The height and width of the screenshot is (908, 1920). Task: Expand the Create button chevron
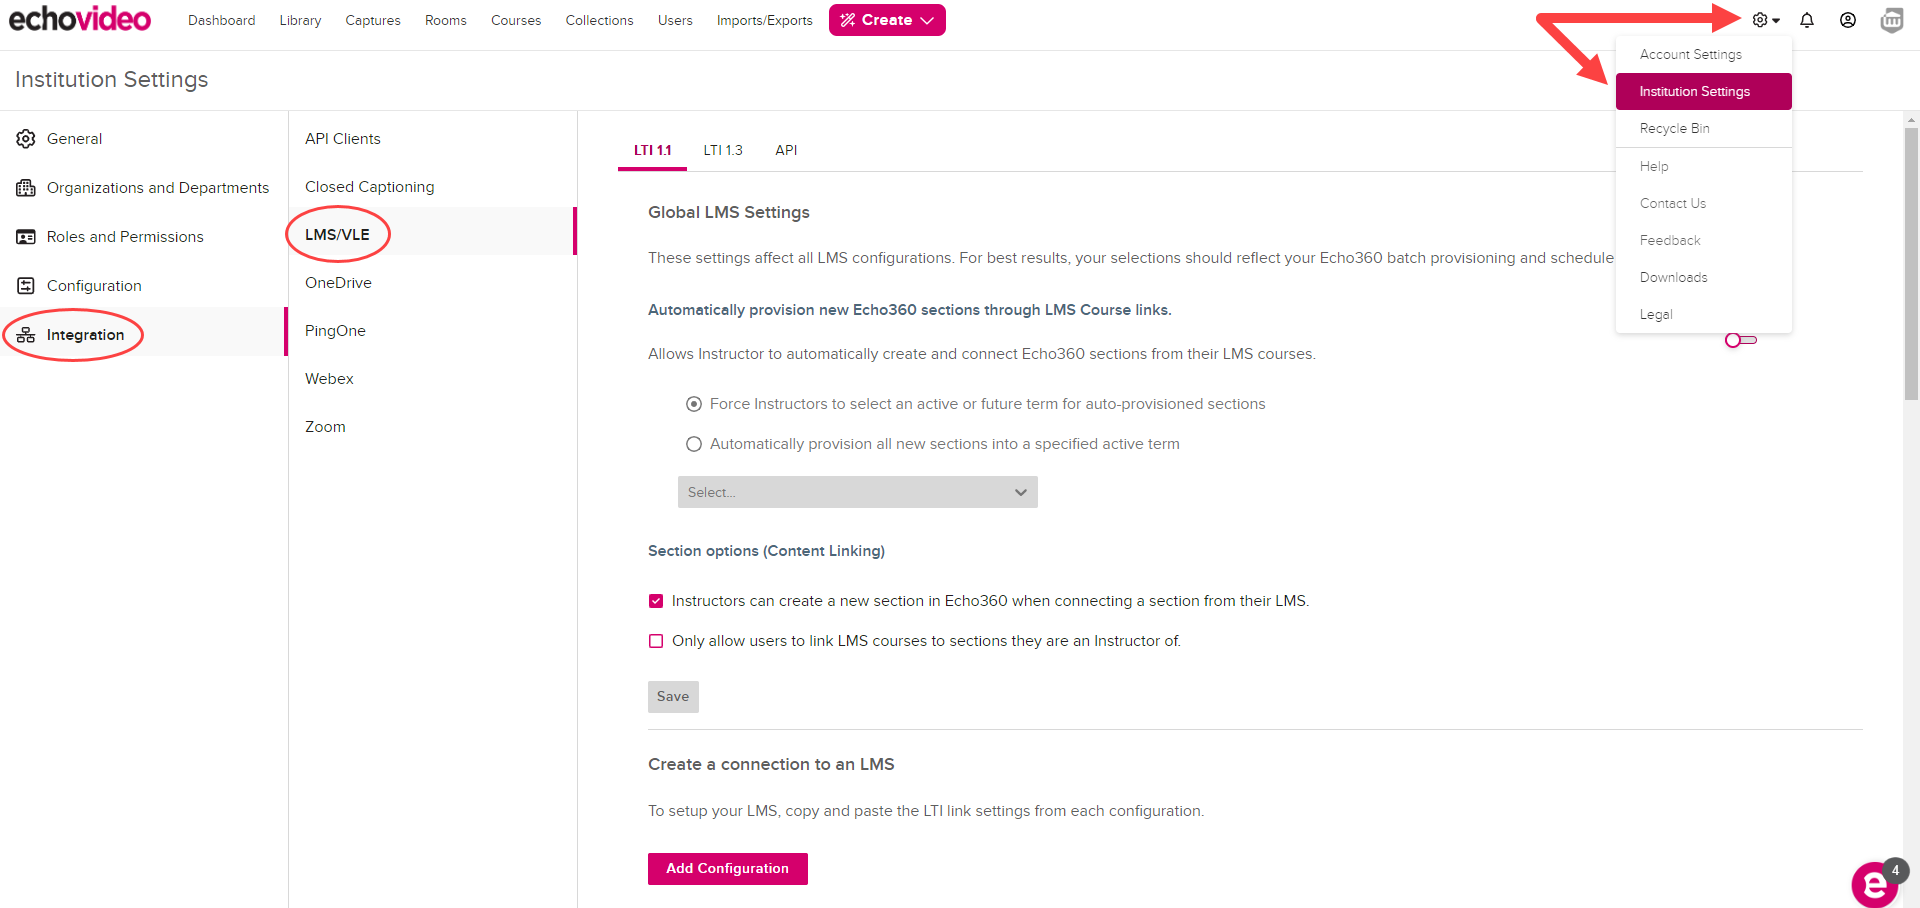(x=927, y=20)
